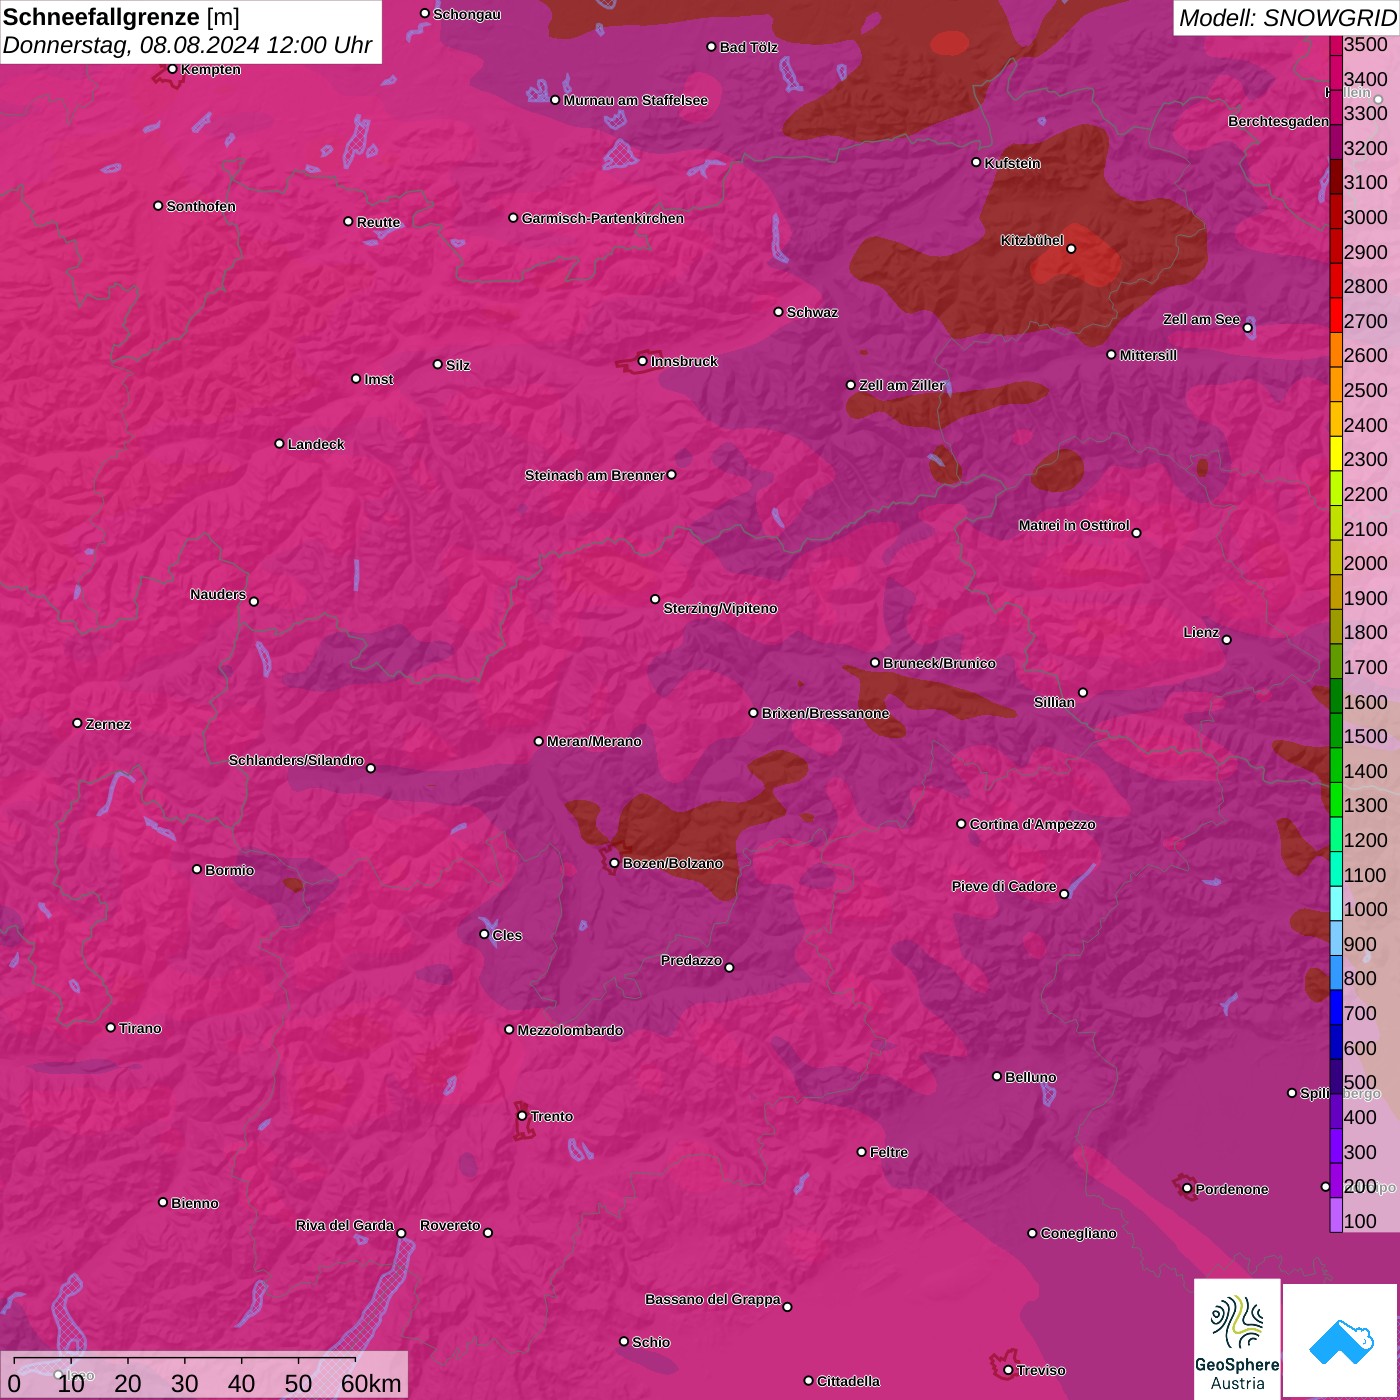Image resolution: width=1400 pixels, height=1400 pixels.
Task: Click the 'Sterzing/Vipiteno' label
Action: (720, 608)
